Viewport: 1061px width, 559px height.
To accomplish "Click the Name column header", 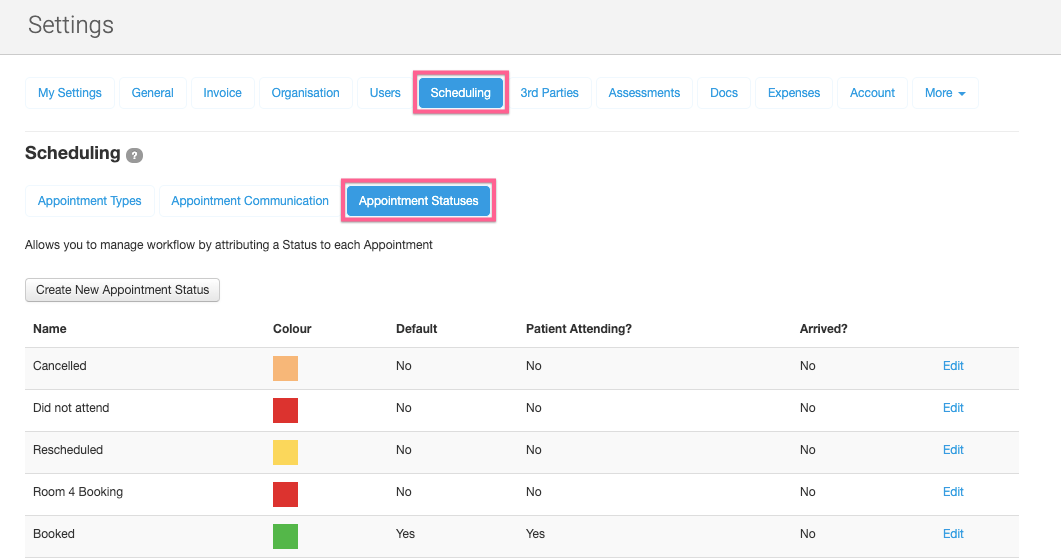I will [x=49, y=328].
